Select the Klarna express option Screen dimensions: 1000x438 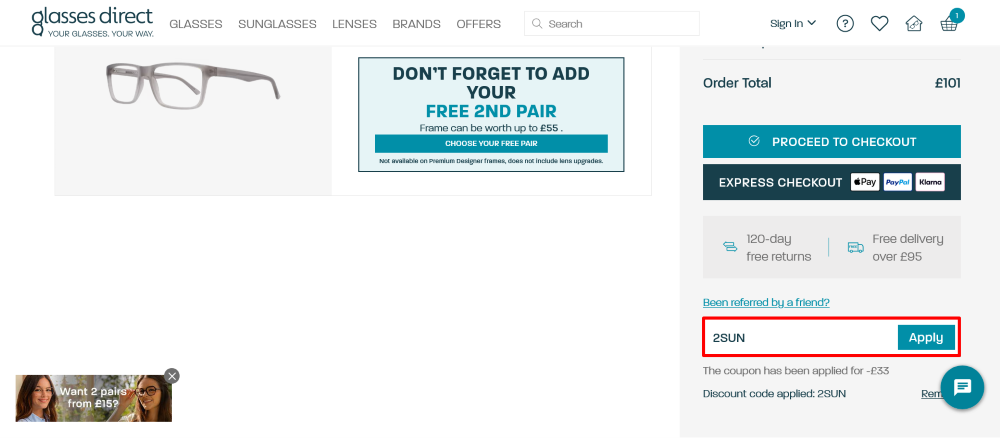point(930,182)
